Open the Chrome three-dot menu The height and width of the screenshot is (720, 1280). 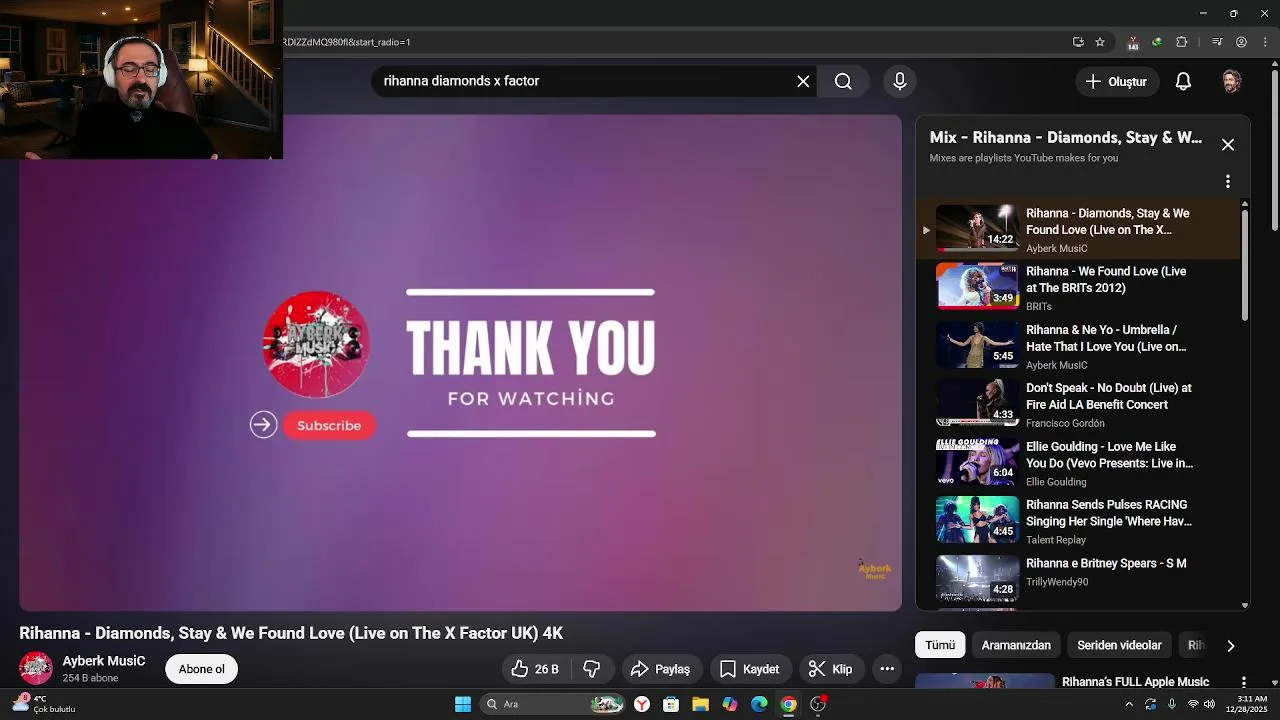(x=1264, y=42)
